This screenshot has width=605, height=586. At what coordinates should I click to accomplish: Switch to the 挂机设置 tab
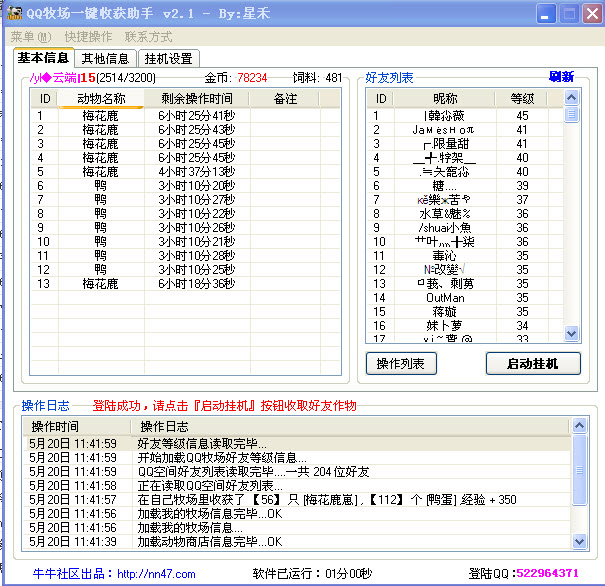pyautogui.click(x=167, y=59)
